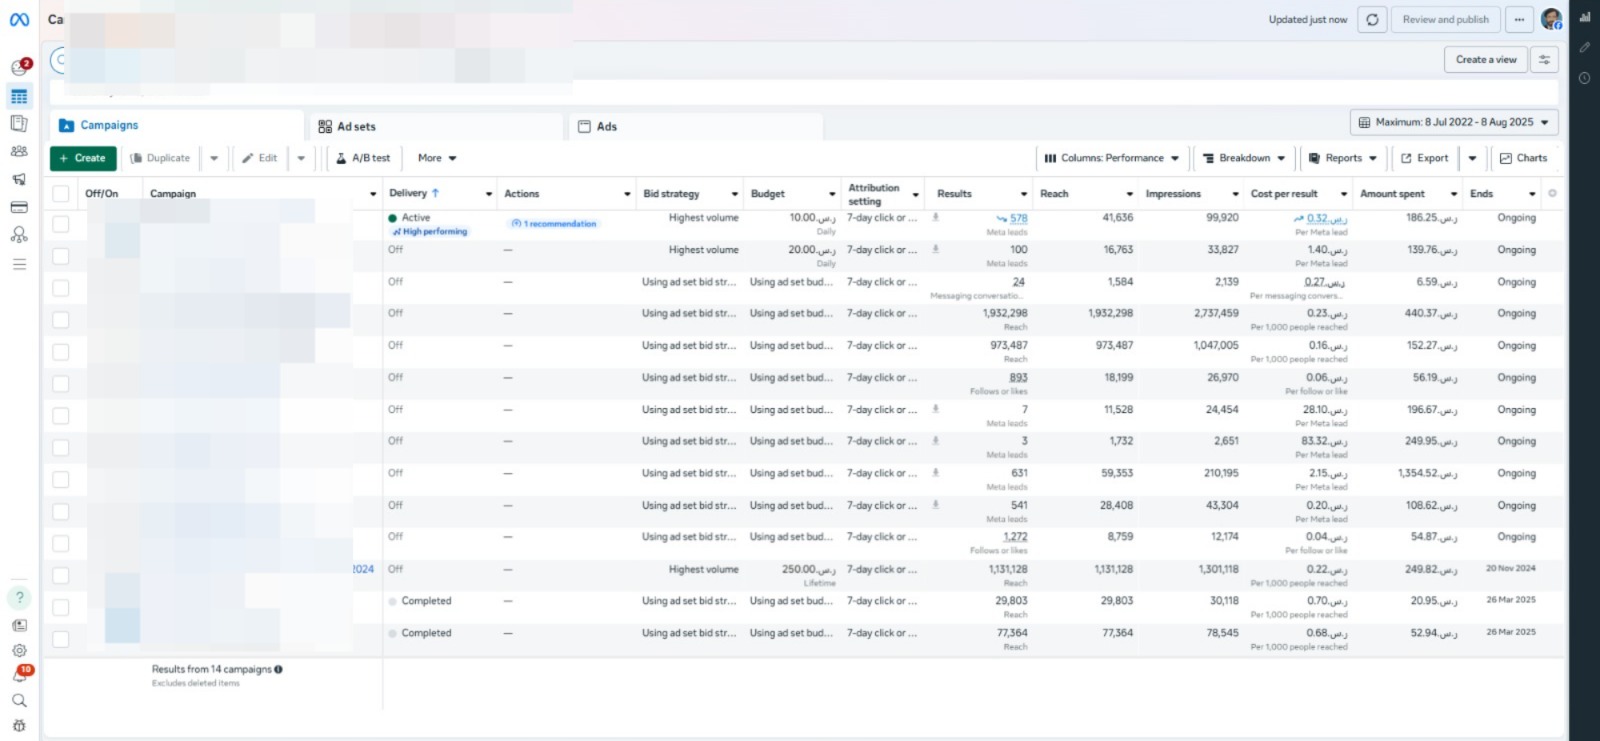
Task: Open the Budget column header dropdown arrow
Action: point(832,194)
